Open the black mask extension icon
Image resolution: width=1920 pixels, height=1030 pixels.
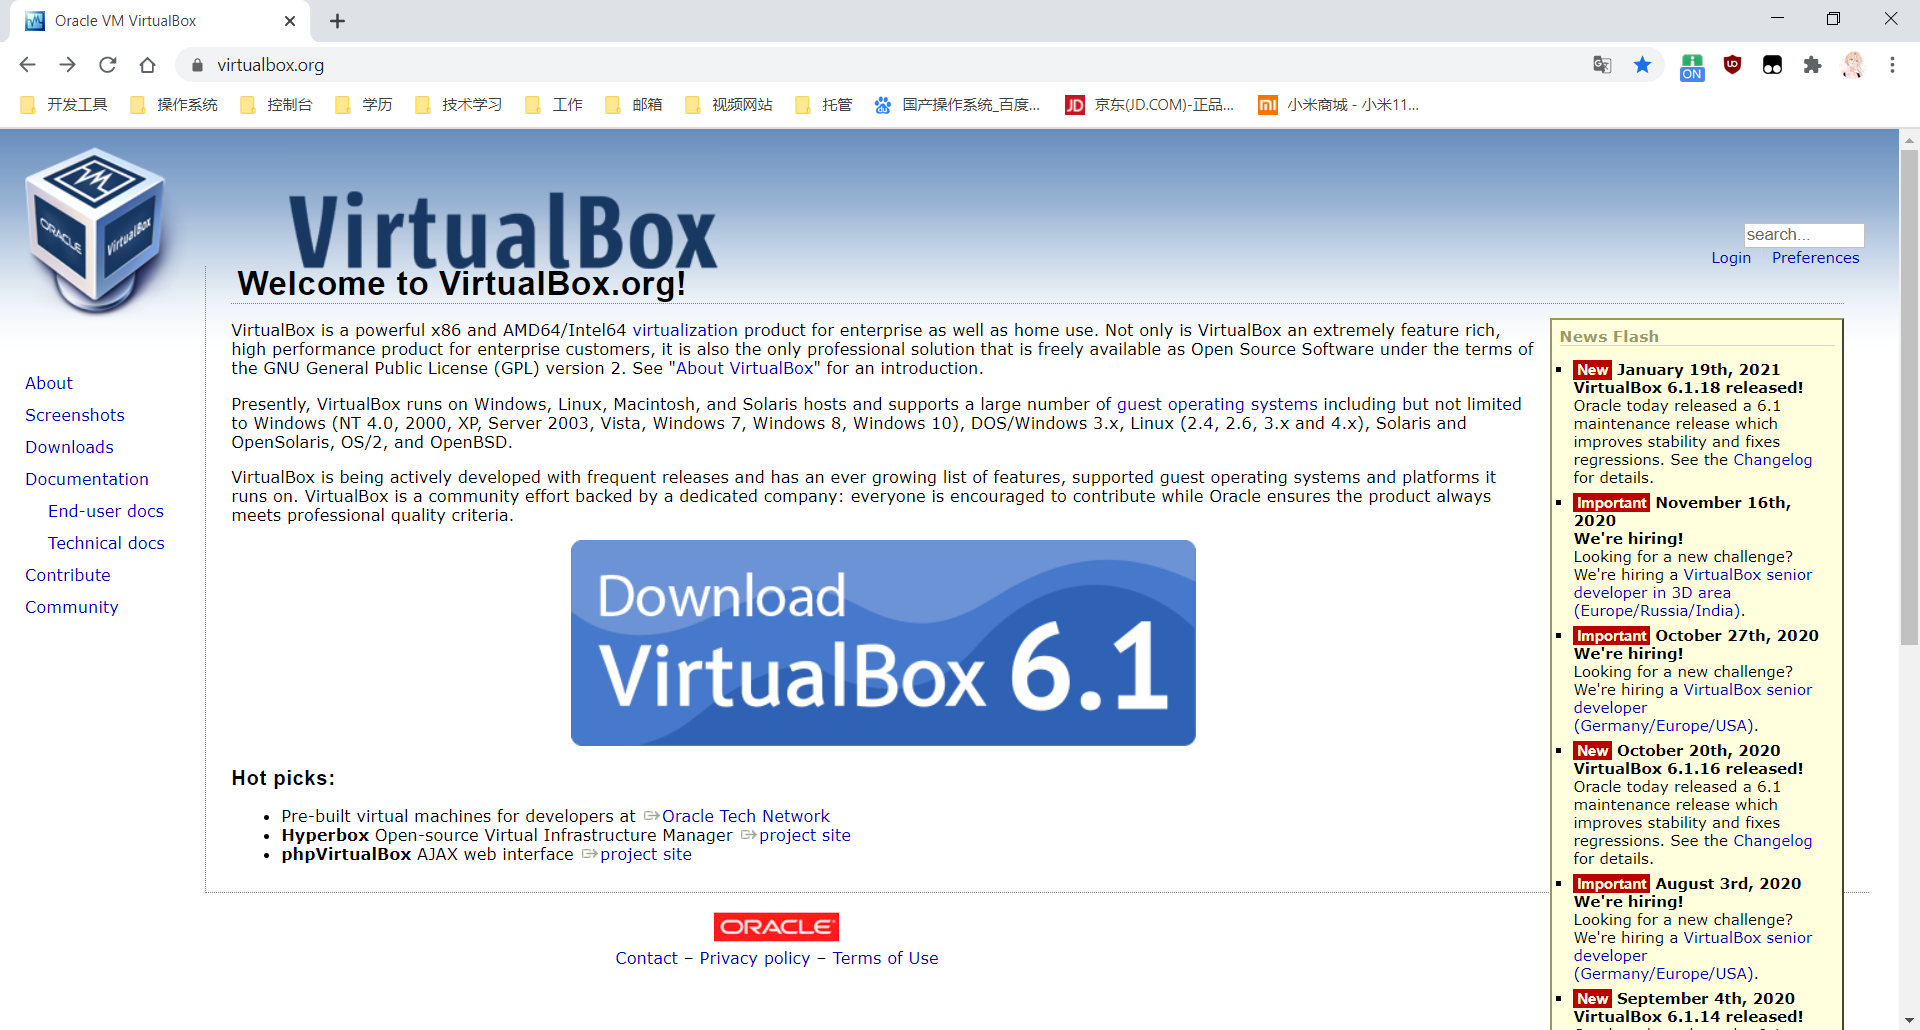1772,65
